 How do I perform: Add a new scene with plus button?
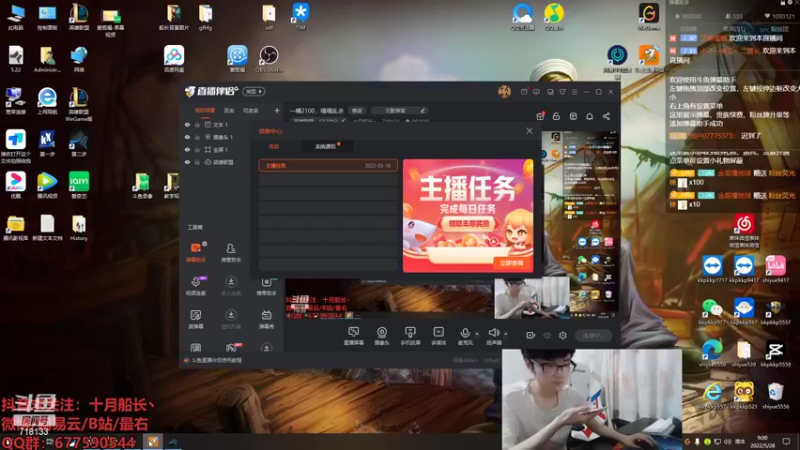[277, 110]
